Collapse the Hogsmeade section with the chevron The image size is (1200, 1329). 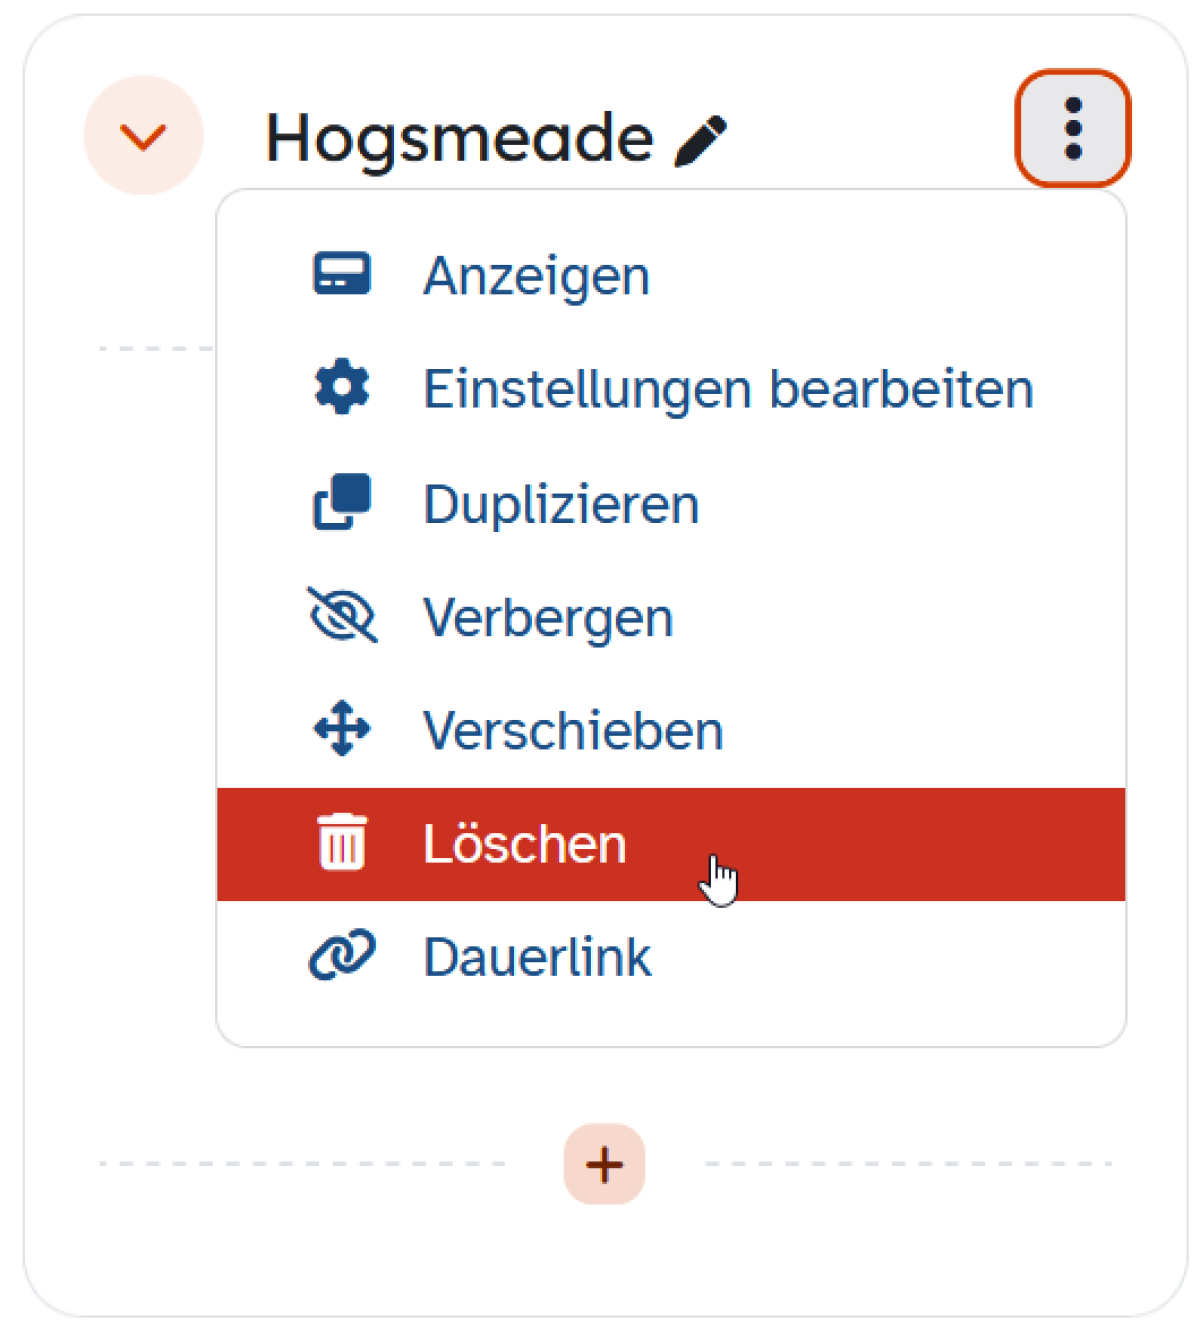[x=143, y=136]
